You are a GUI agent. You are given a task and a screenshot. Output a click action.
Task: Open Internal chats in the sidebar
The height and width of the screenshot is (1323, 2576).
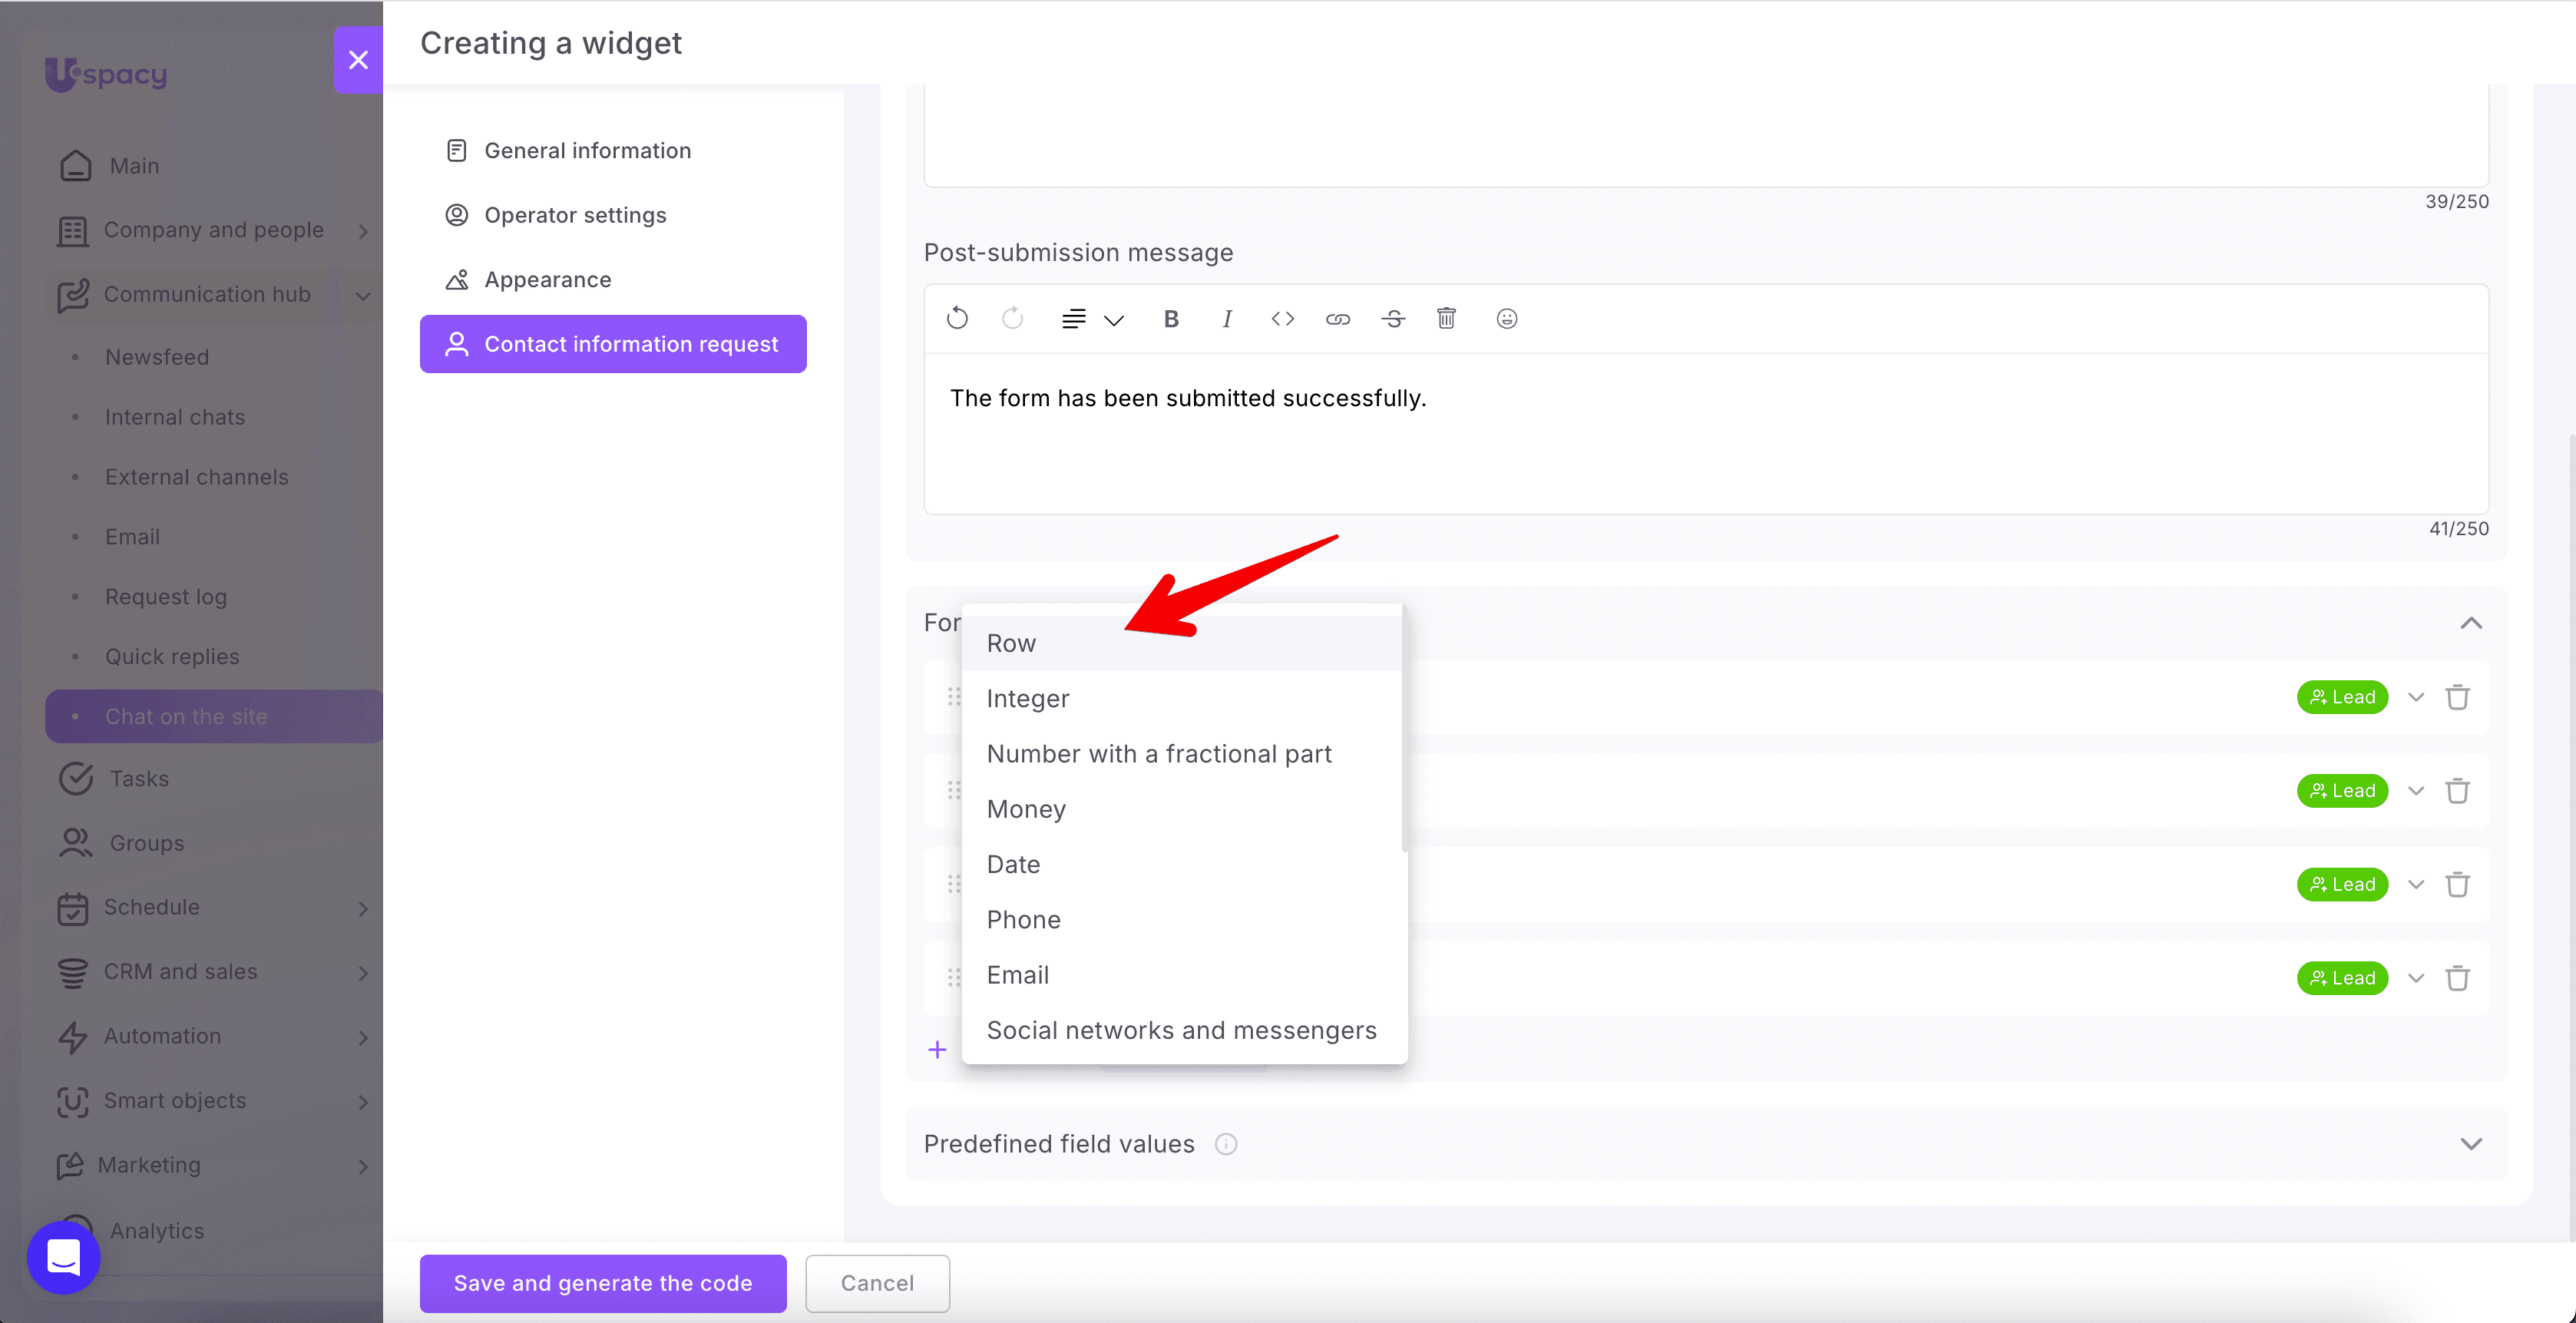(x=175, y=417)
